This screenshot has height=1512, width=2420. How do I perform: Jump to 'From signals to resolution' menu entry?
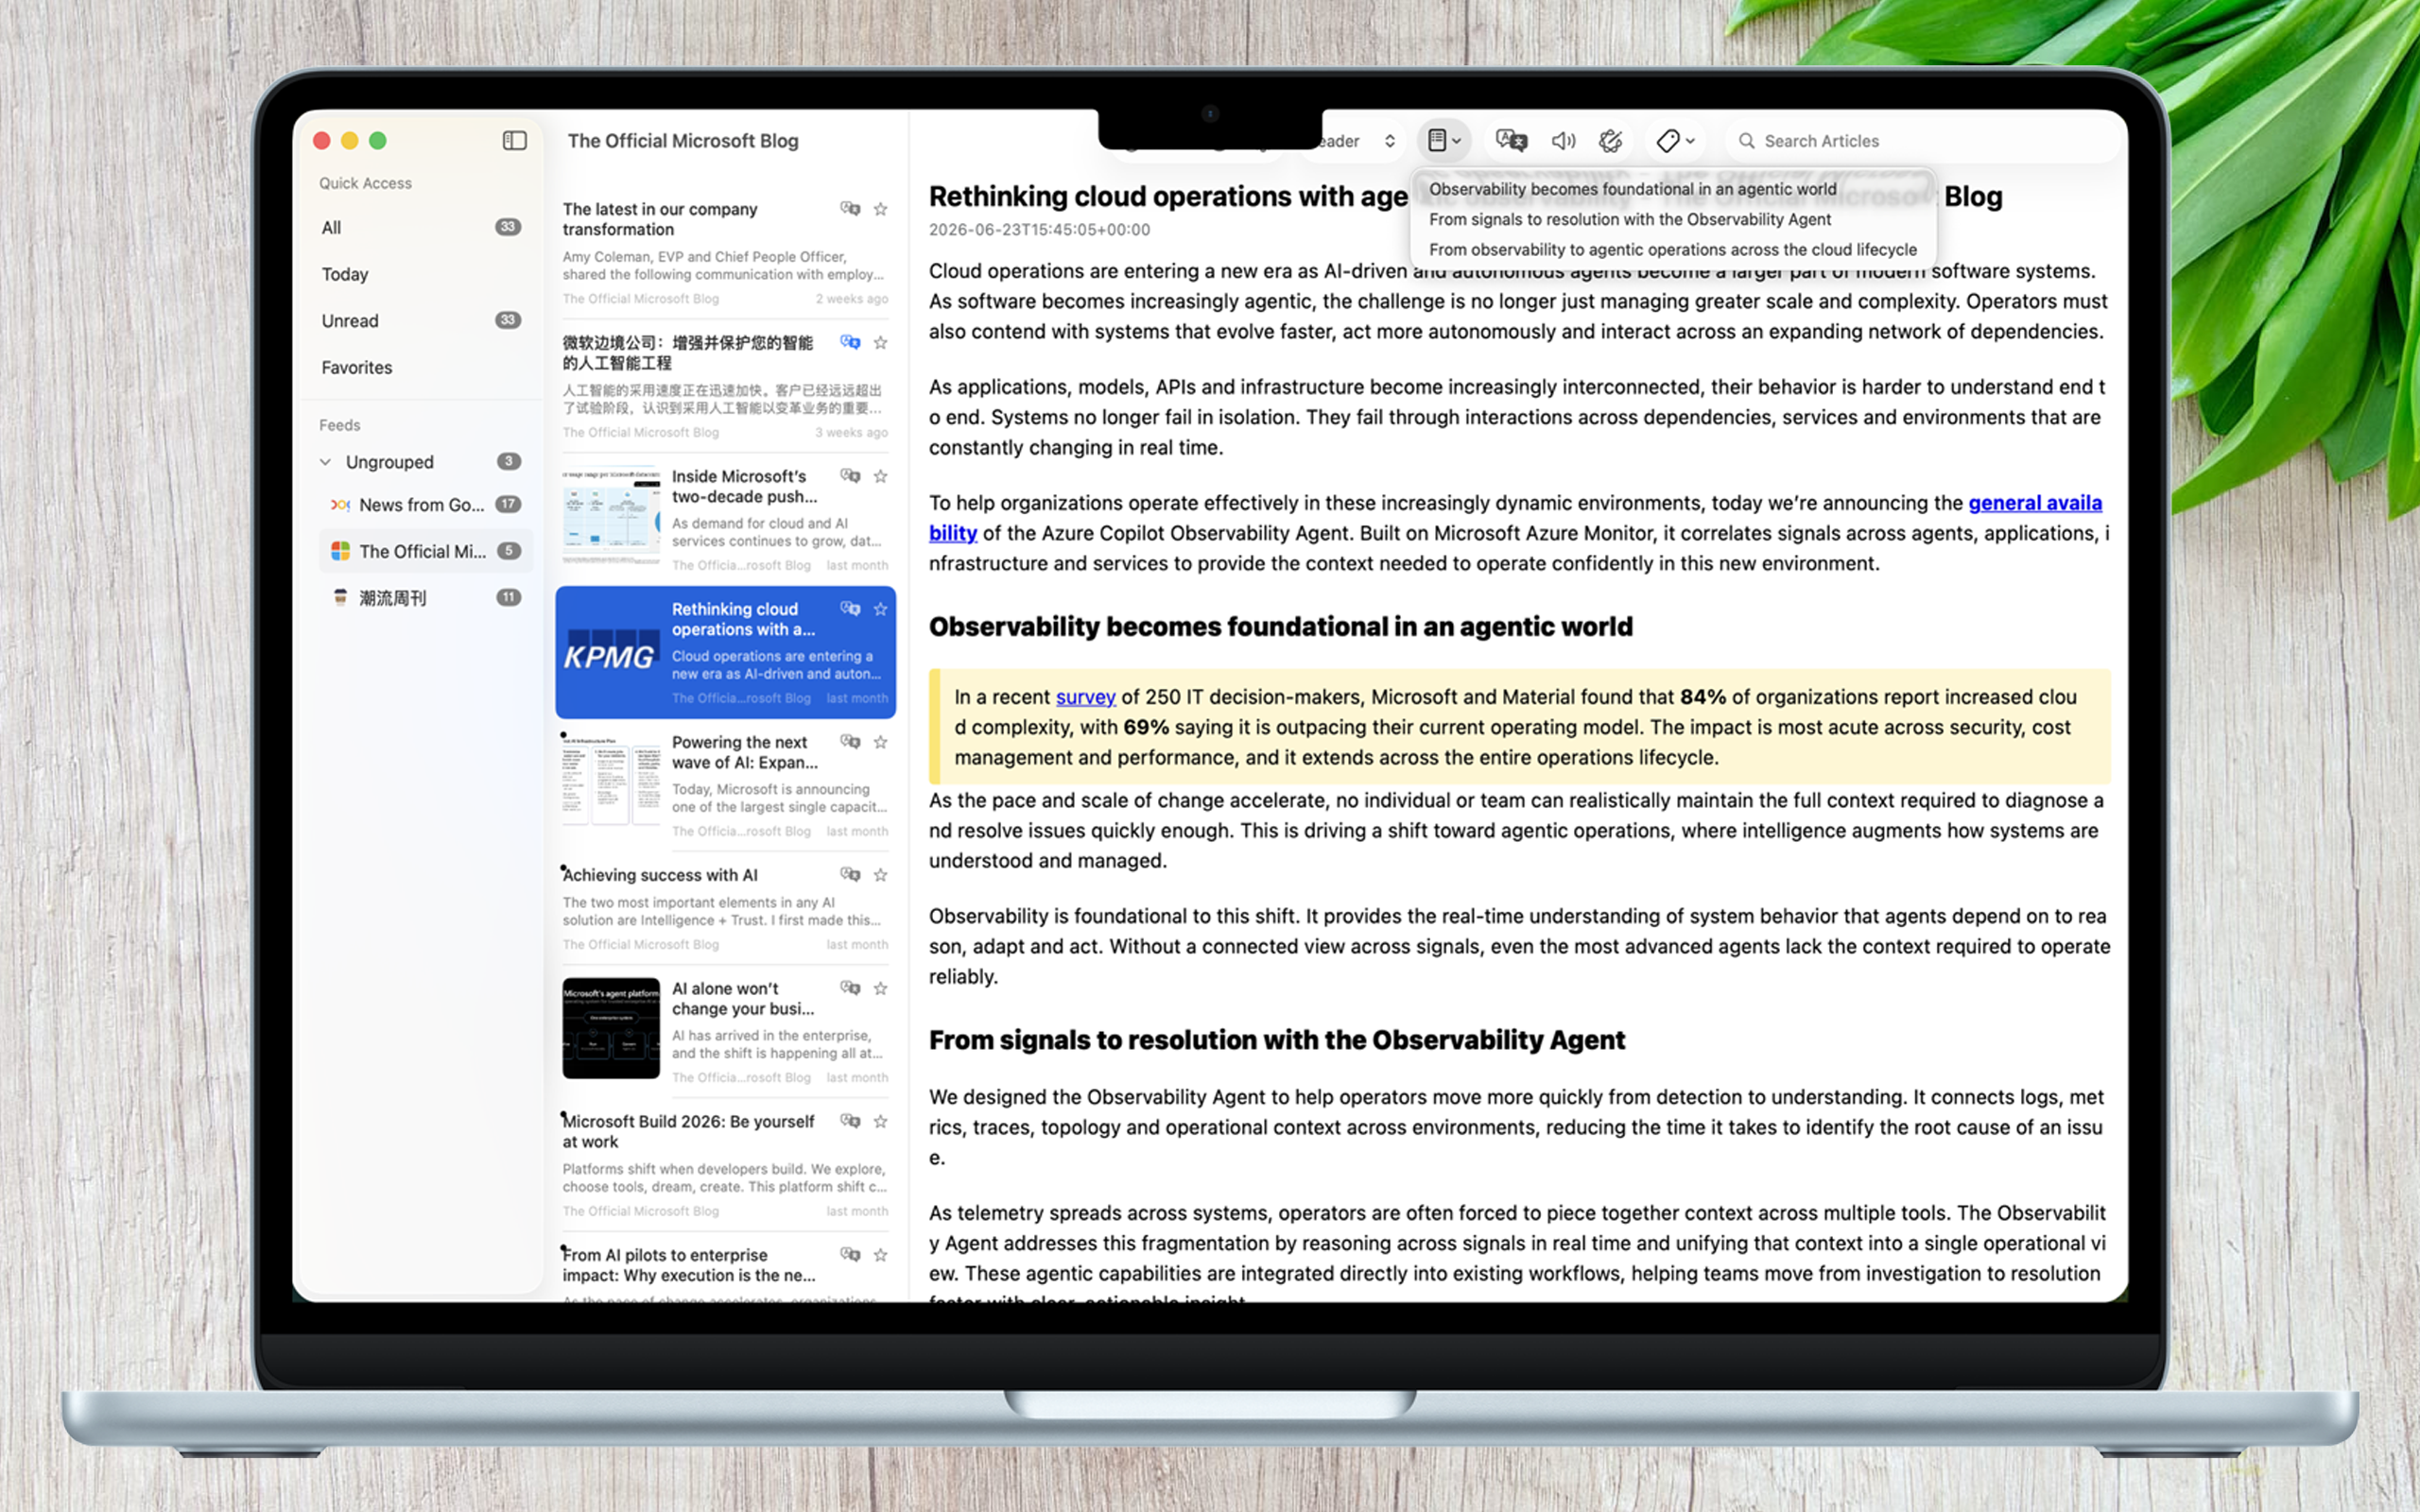[x=1629, y=219]
